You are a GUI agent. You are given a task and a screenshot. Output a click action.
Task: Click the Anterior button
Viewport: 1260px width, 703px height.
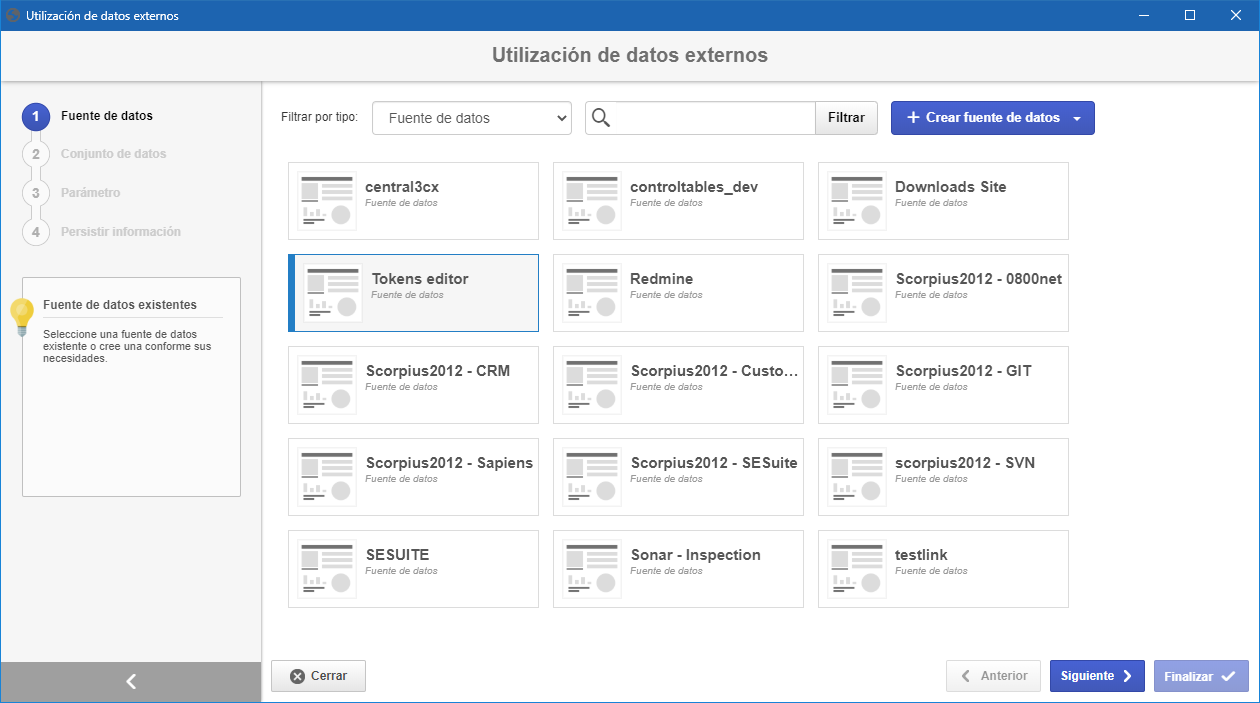993,676
